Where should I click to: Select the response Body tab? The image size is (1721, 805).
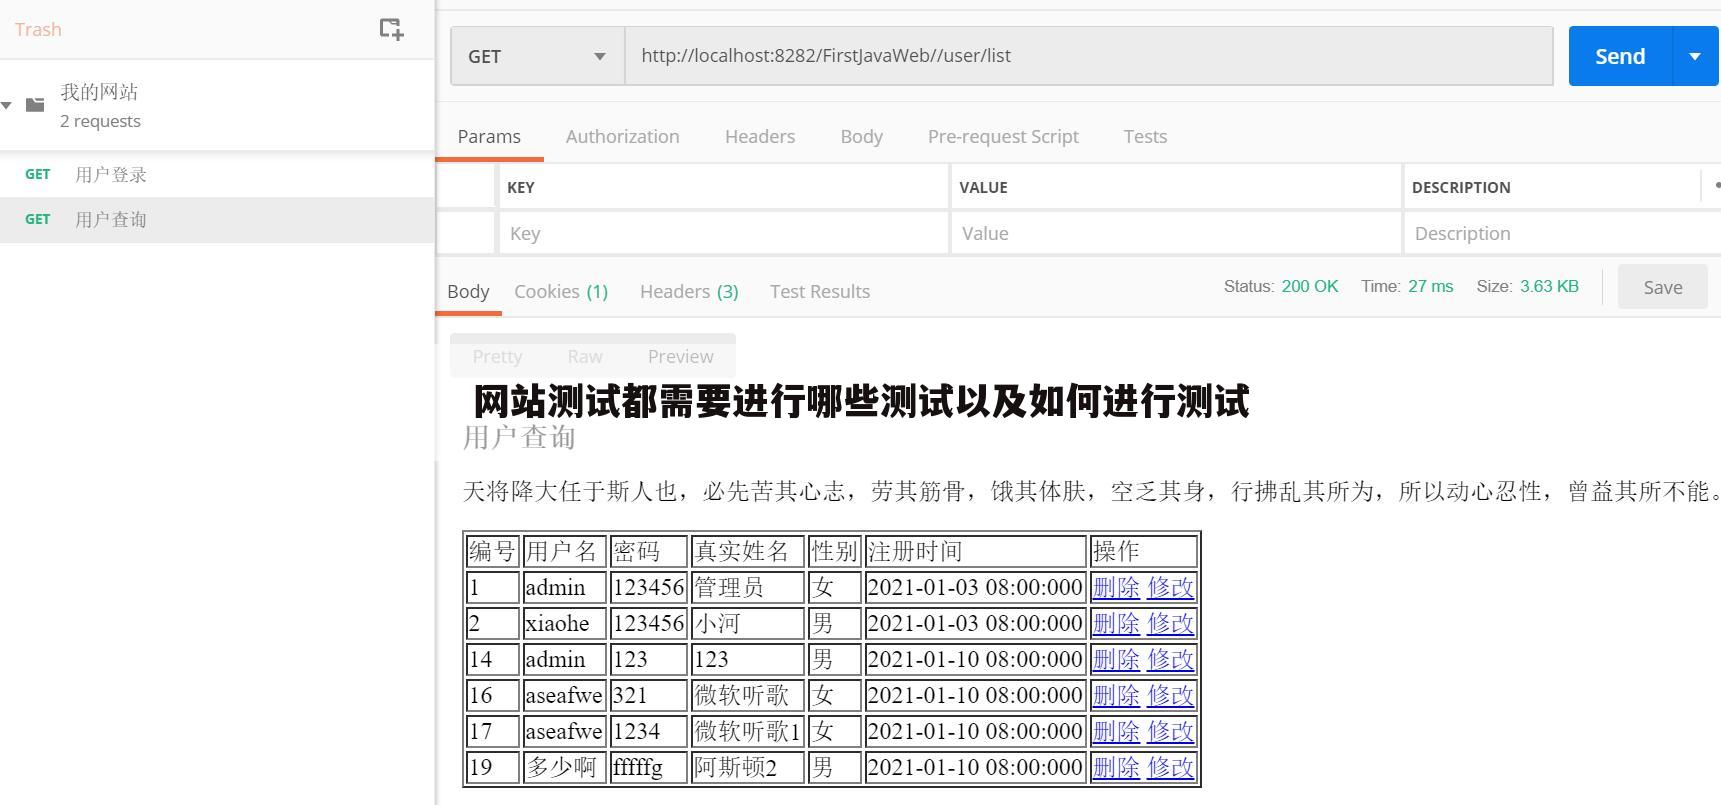pos(468,291)
